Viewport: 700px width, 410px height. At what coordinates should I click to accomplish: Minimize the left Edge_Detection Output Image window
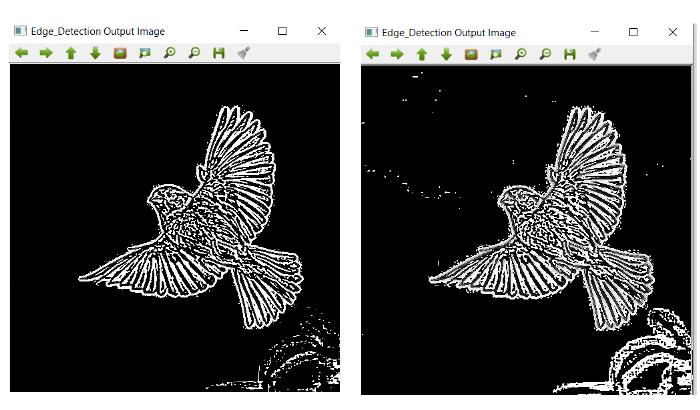pos(244,31)
